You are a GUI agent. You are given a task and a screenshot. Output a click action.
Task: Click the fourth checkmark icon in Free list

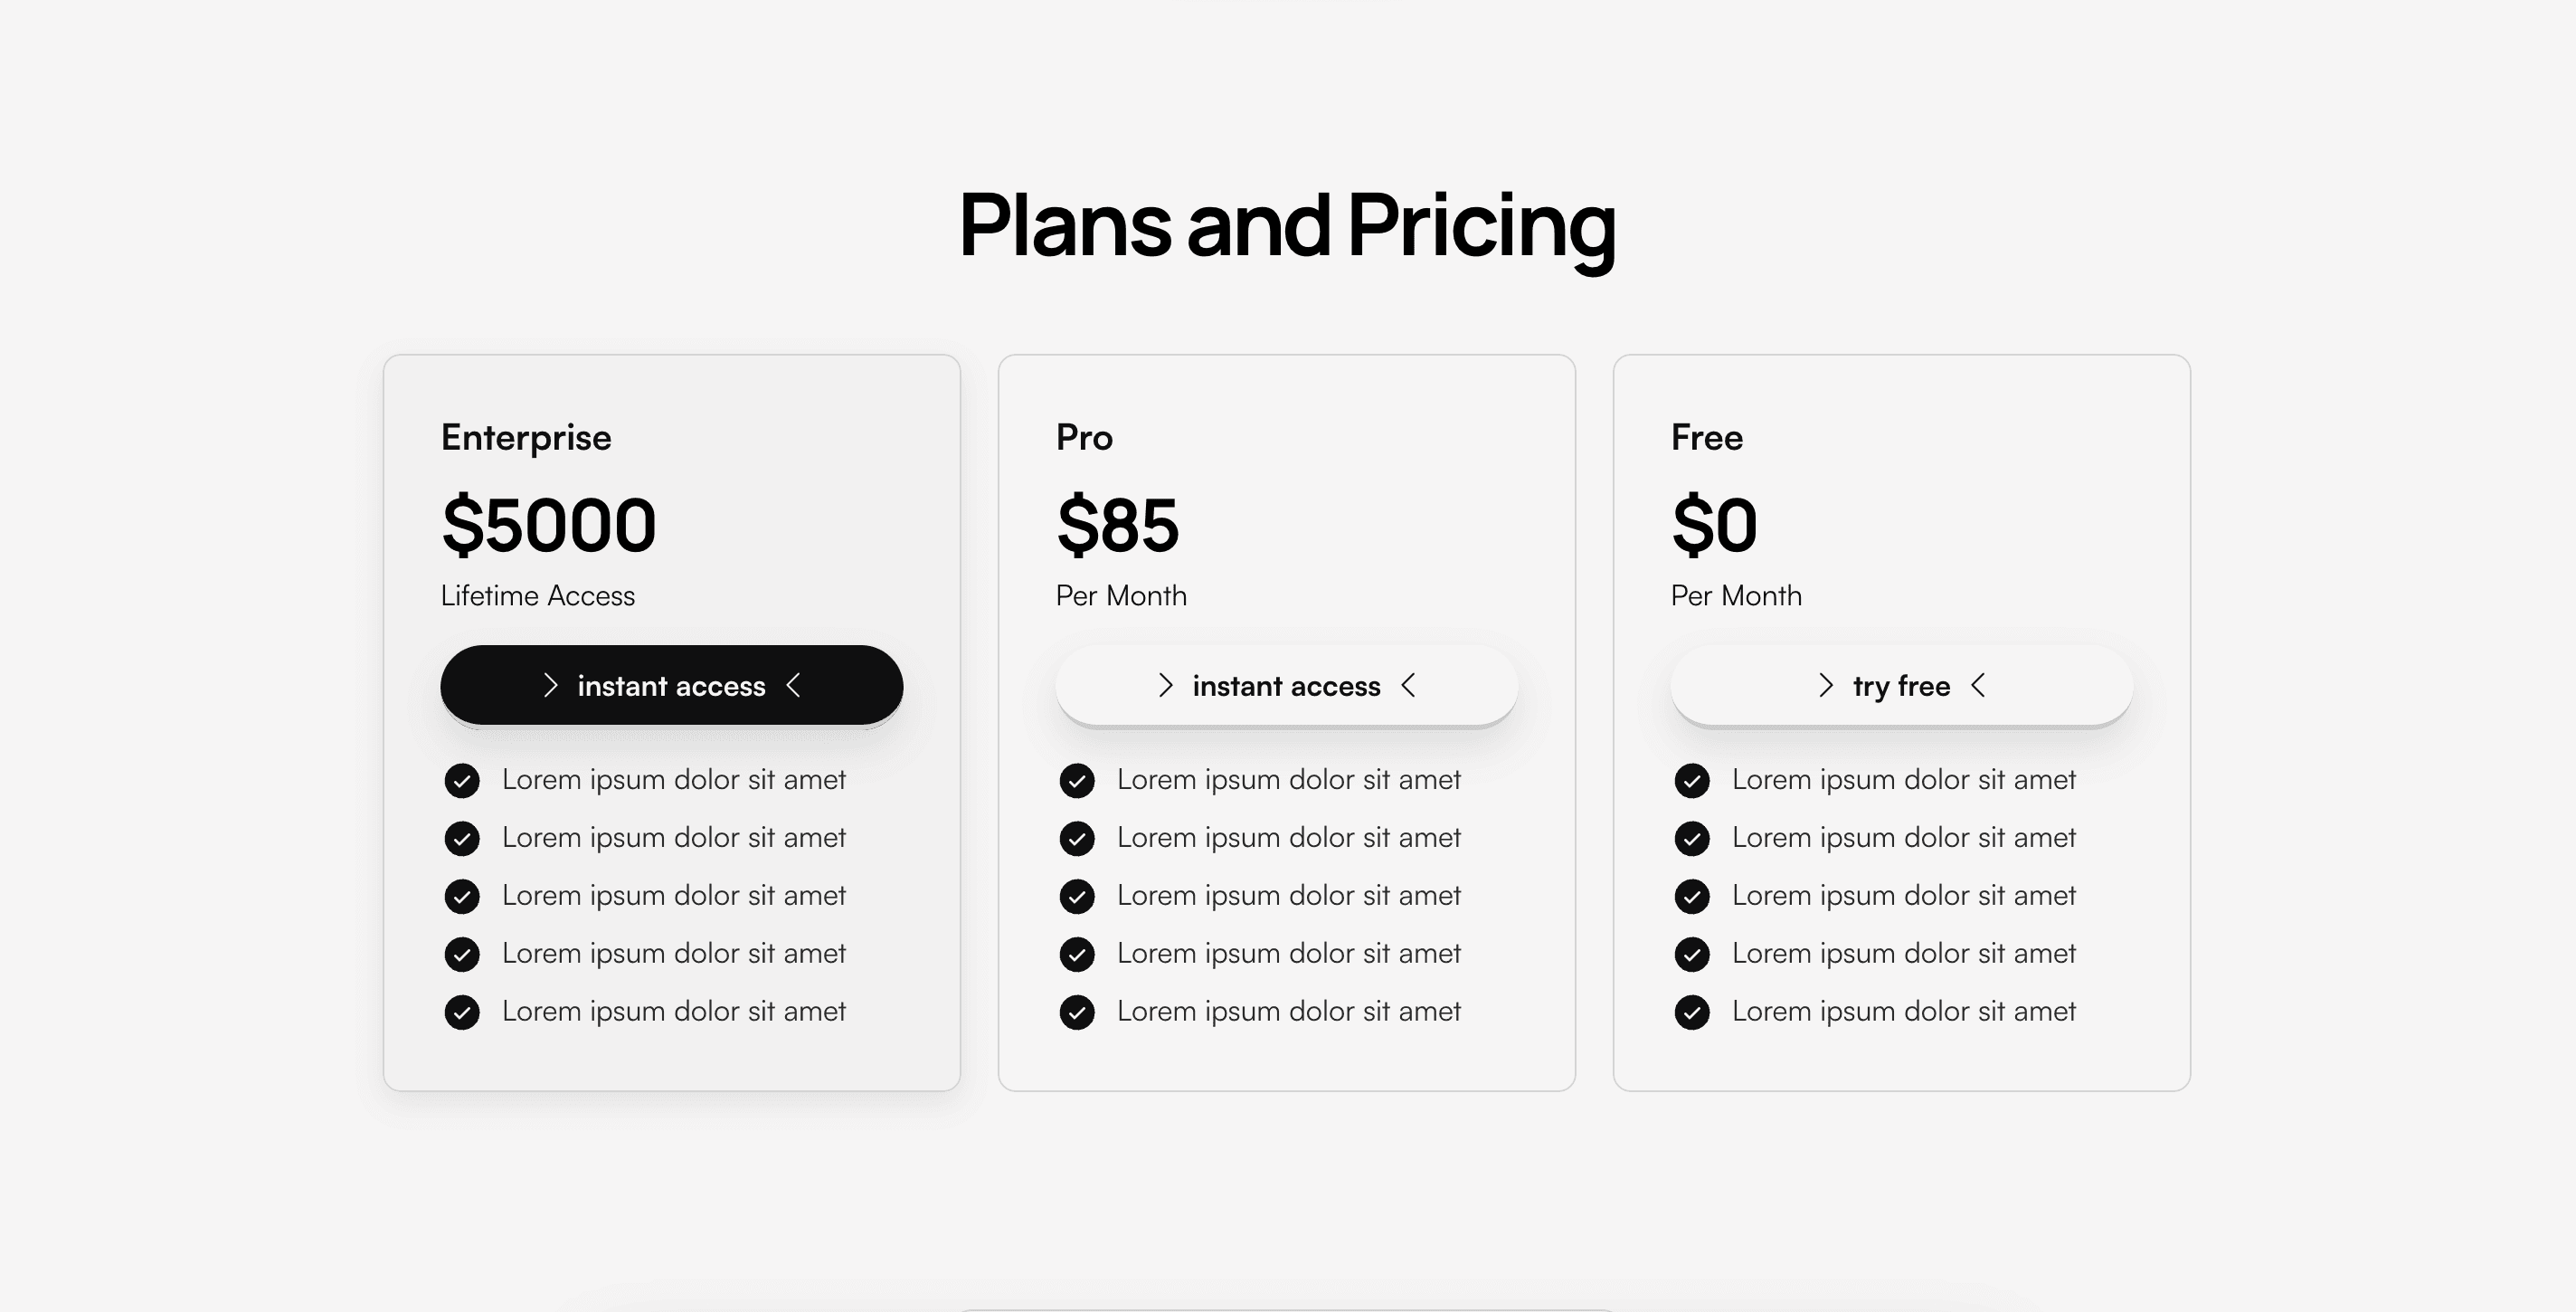tap(1692, 954)
